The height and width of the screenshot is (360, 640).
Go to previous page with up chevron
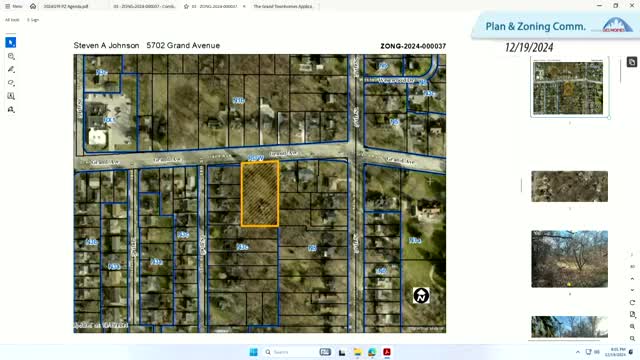click(632, 279)
